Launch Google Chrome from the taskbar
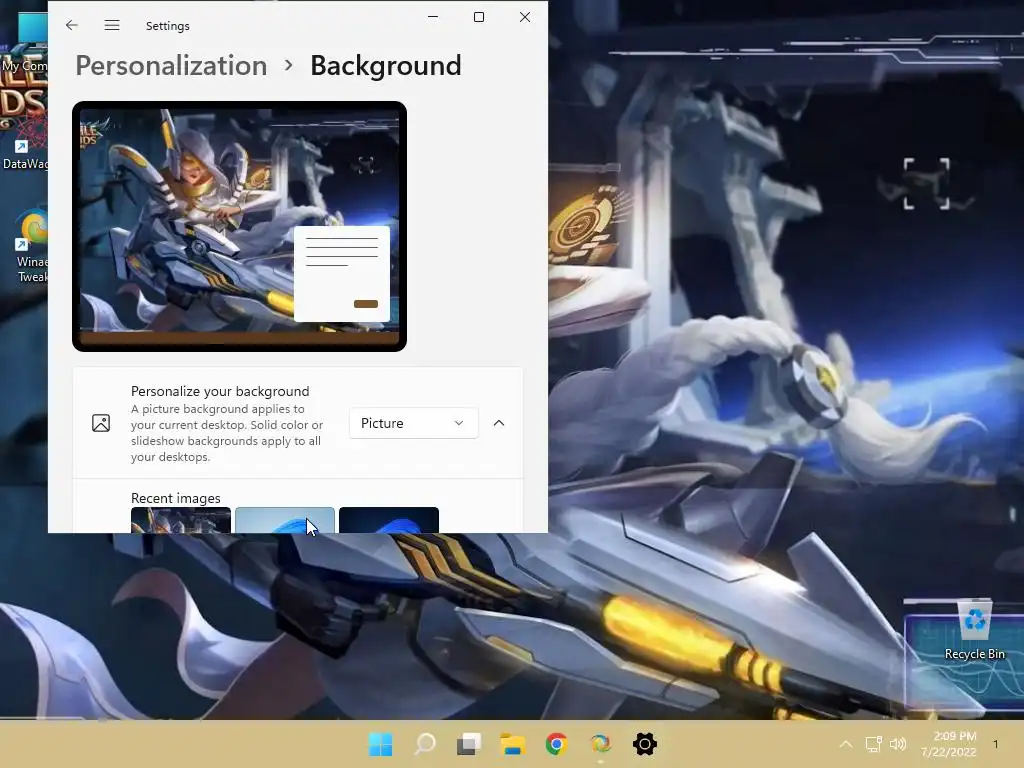The height and width of the screenshot is (768, 1024). pyautogui.click(x=556, y=744)
